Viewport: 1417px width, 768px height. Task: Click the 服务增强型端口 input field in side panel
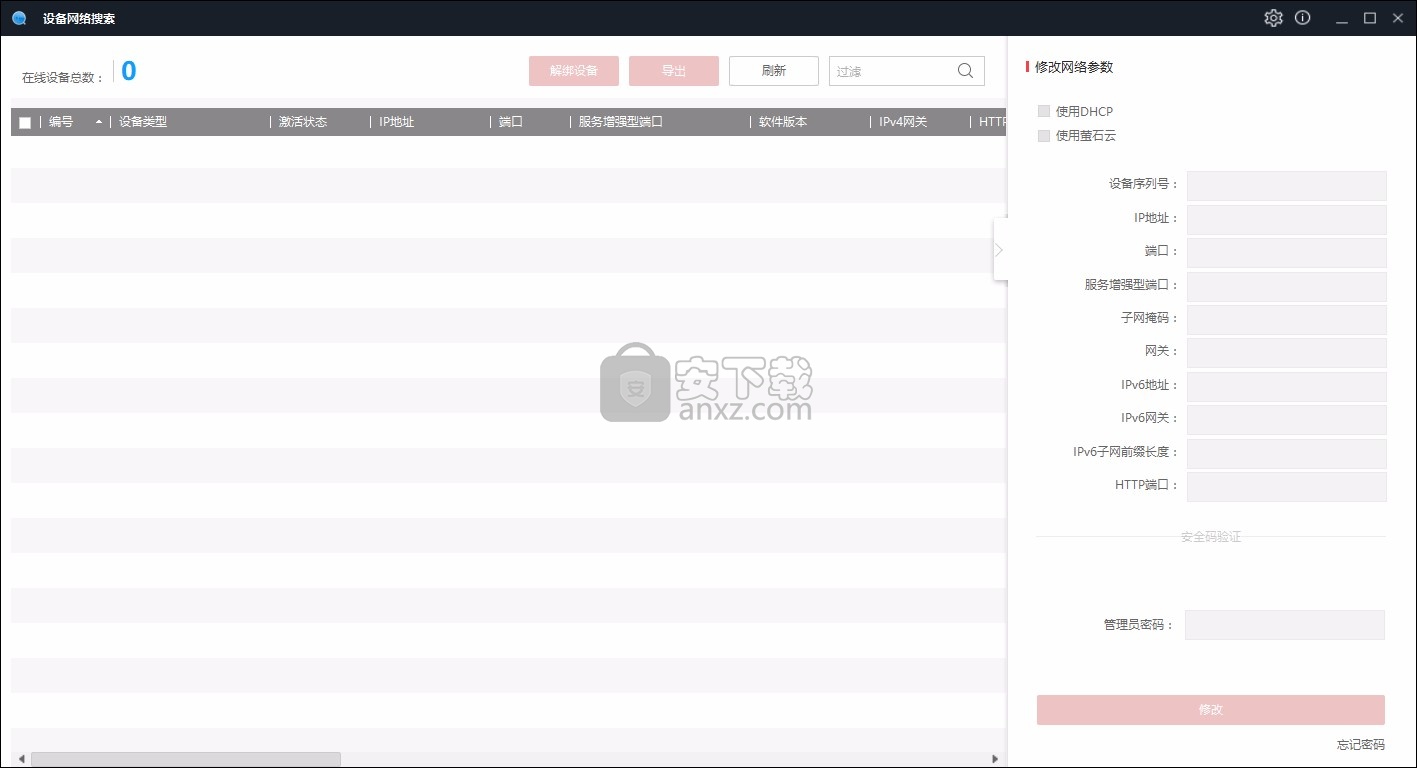(x=1287, y=286)
